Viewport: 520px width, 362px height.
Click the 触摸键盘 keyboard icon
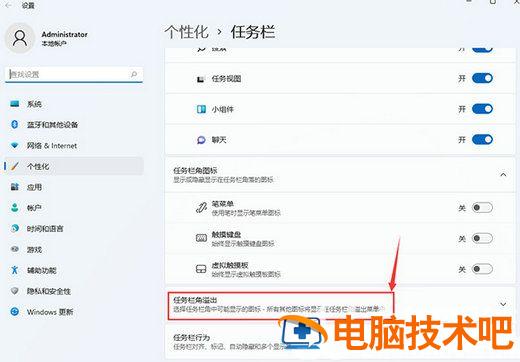click(201, 238)
